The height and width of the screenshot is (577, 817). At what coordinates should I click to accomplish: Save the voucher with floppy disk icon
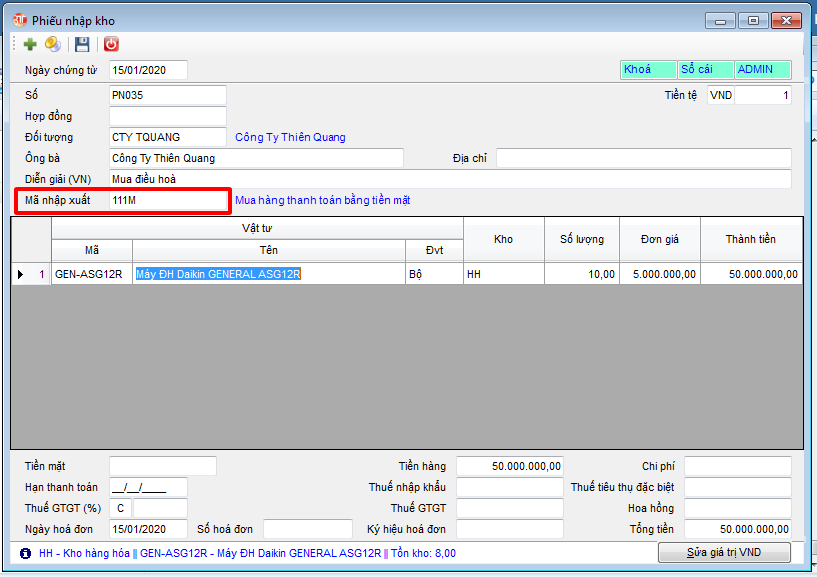(x=82, y=44)
